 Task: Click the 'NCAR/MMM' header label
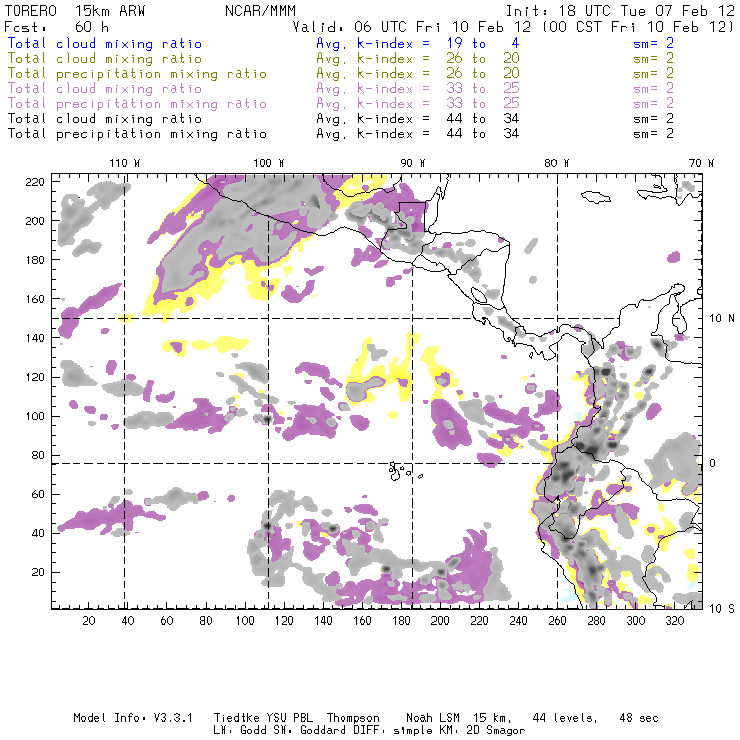[x=260, y=10]
